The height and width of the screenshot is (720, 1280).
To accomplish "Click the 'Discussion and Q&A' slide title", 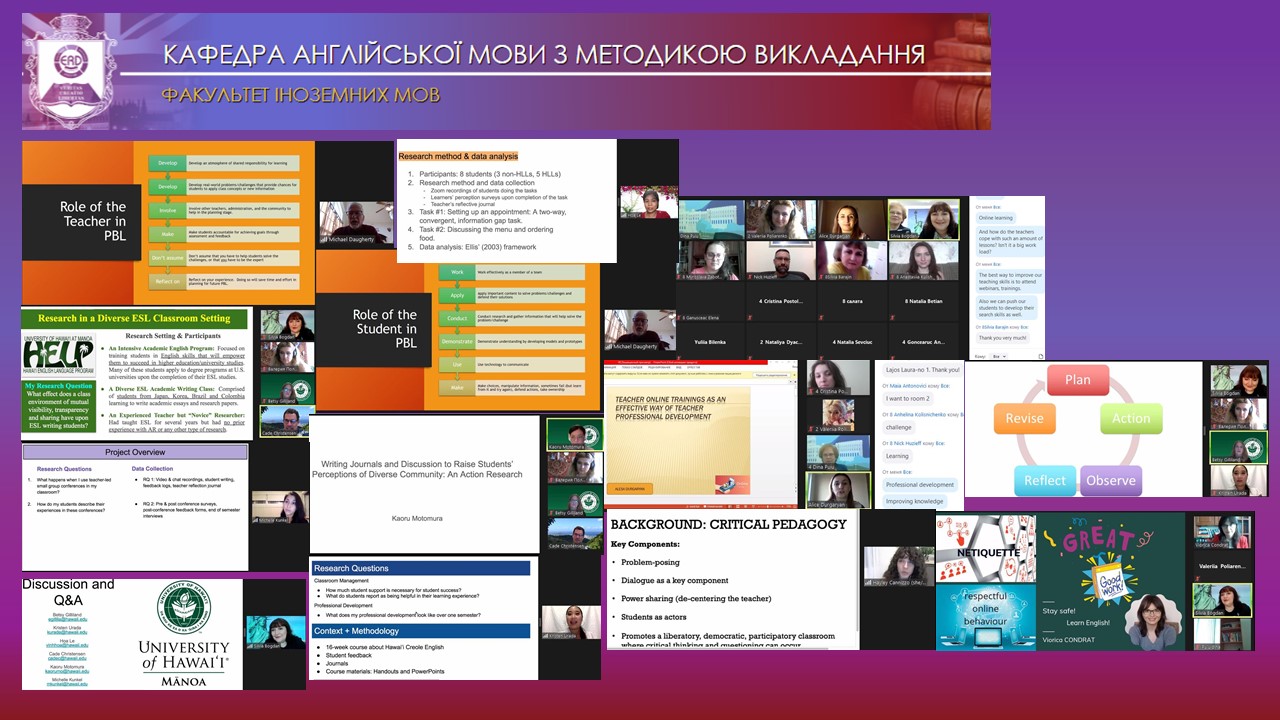I will pyautogui.click(x=68, y=591).
